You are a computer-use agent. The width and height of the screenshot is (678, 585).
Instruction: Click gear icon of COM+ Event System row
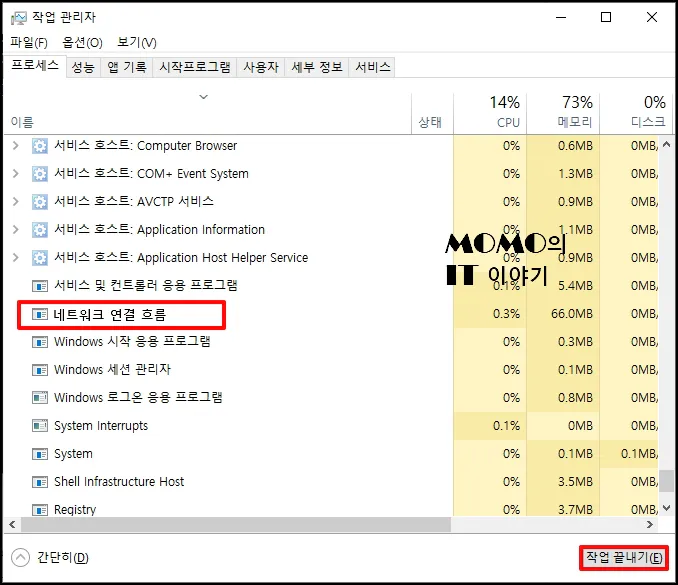click(40, 174)
